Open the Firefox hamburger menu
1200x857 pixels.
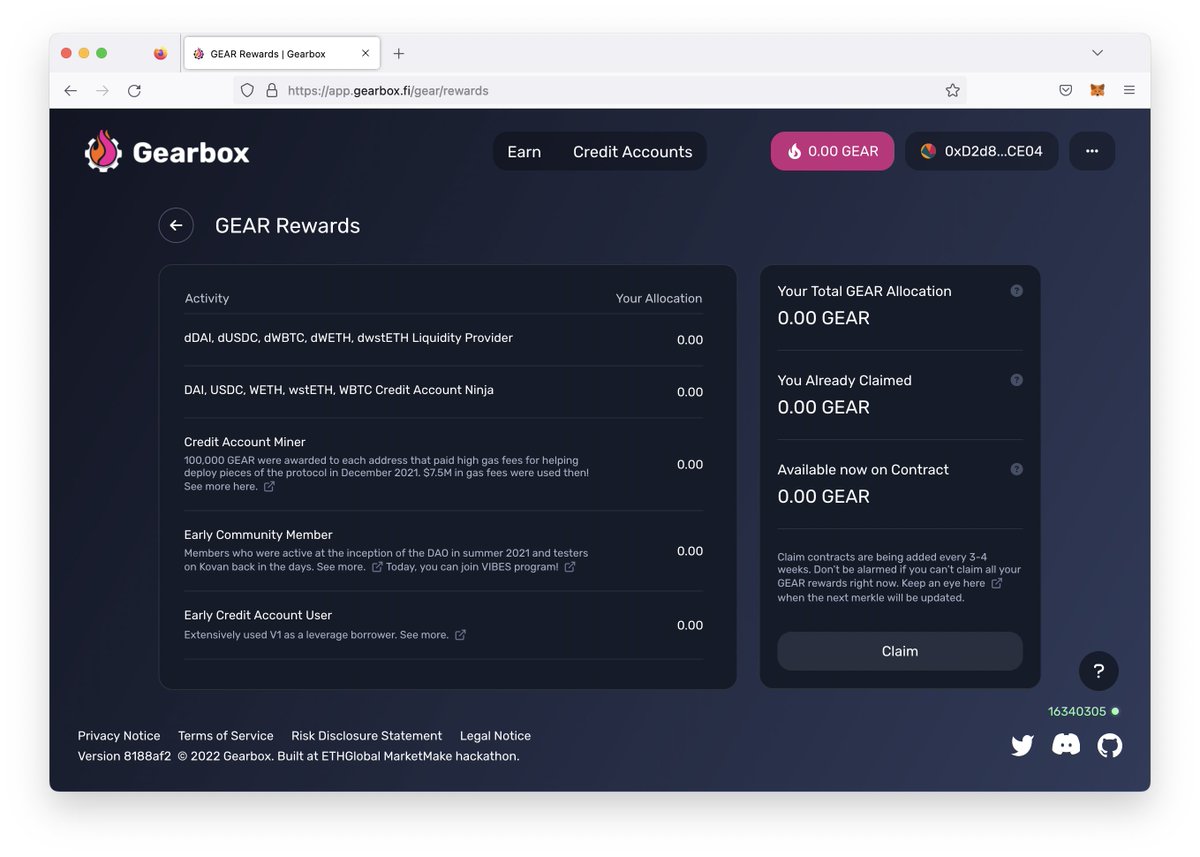point(1129,90)
